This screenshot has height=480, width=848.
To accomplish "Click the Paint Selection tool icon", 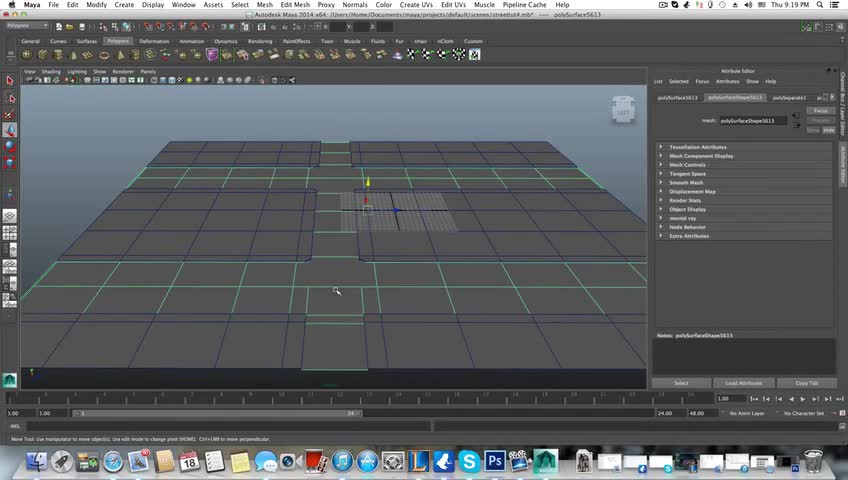I will 10,114.
